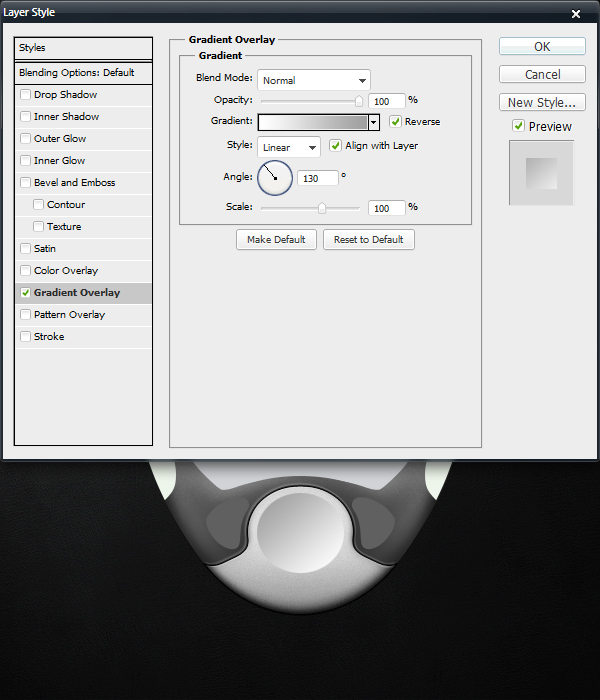Click the Scale slider handle
The width and height of the screenshot is (600, 700).
(x=321, y=208)
